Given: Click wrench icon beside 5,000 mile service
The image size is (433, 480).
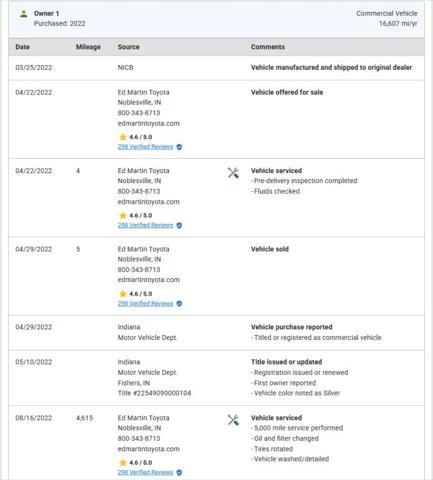Looking at the screenshot, I should 233,420.
